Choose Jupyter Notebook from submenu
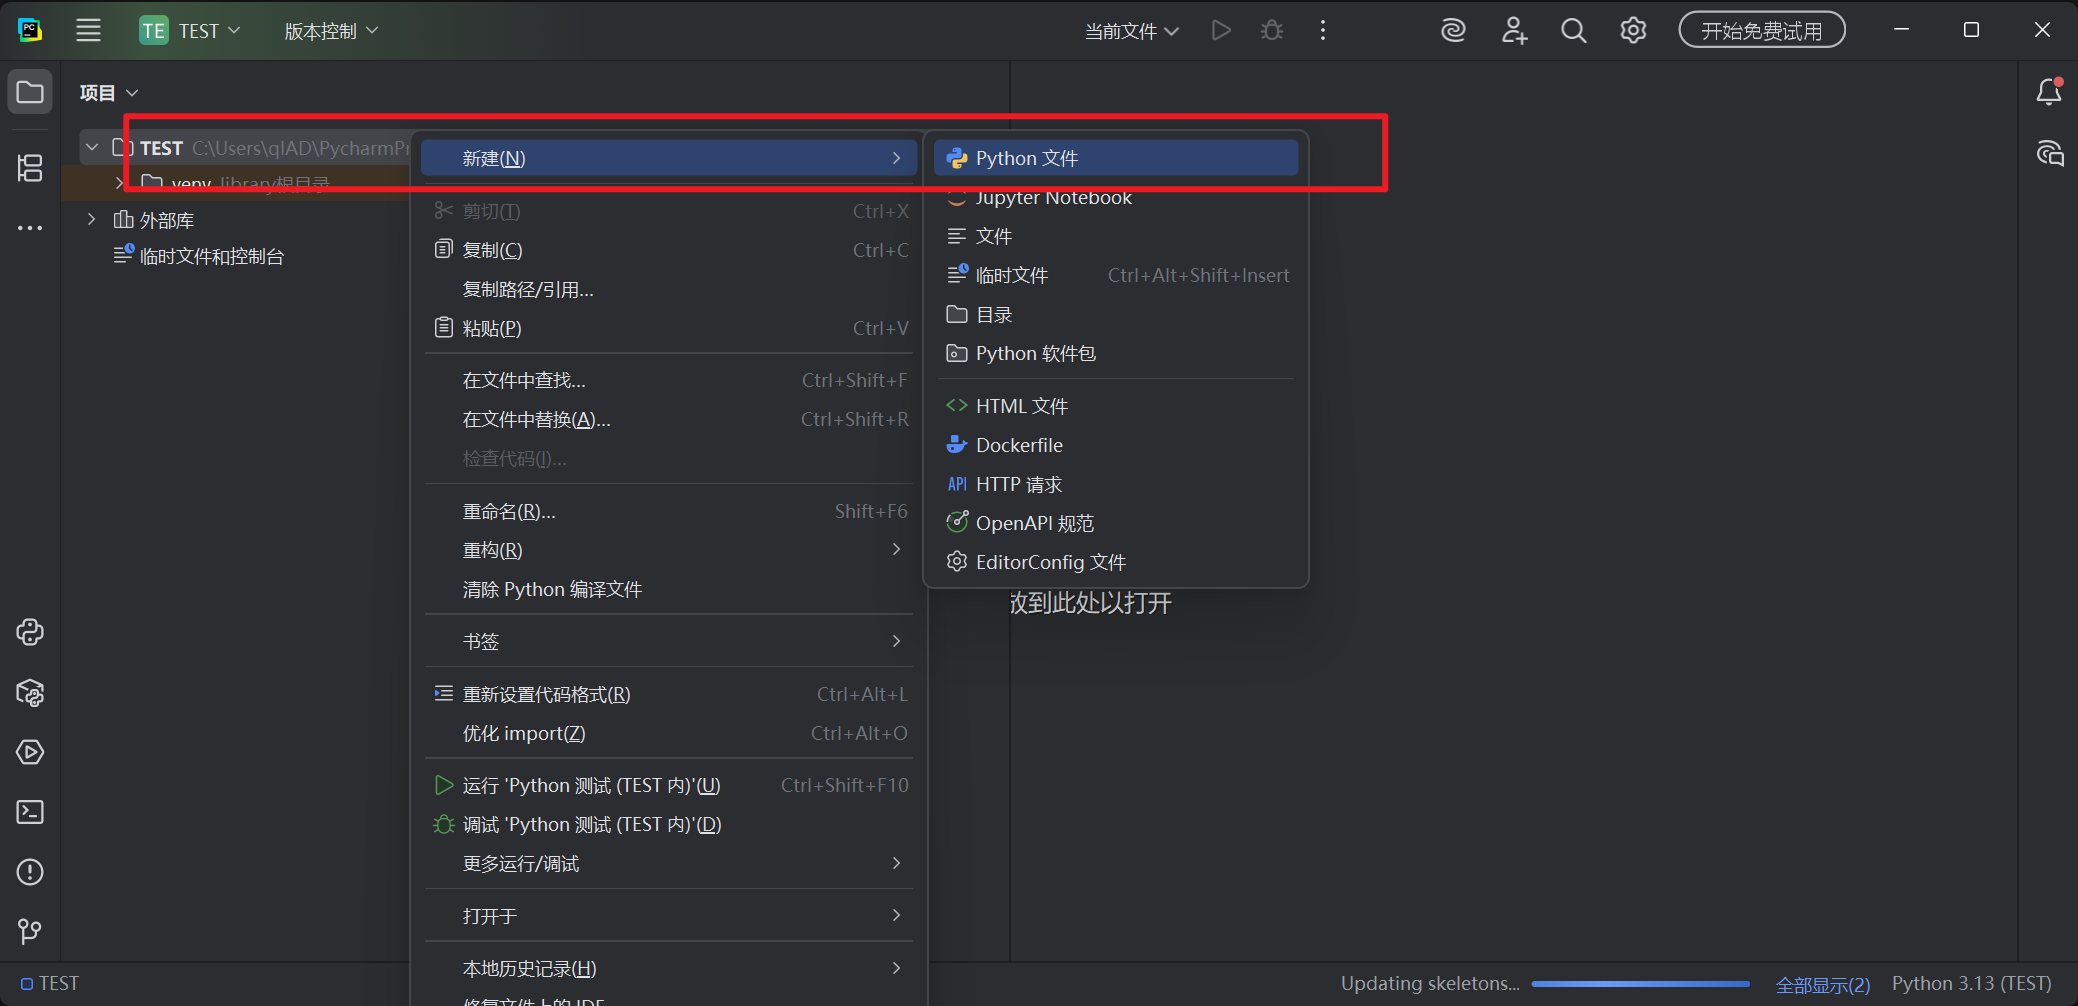Viewport: 2078px width, 1006px height. click(x=1116, y=197)
